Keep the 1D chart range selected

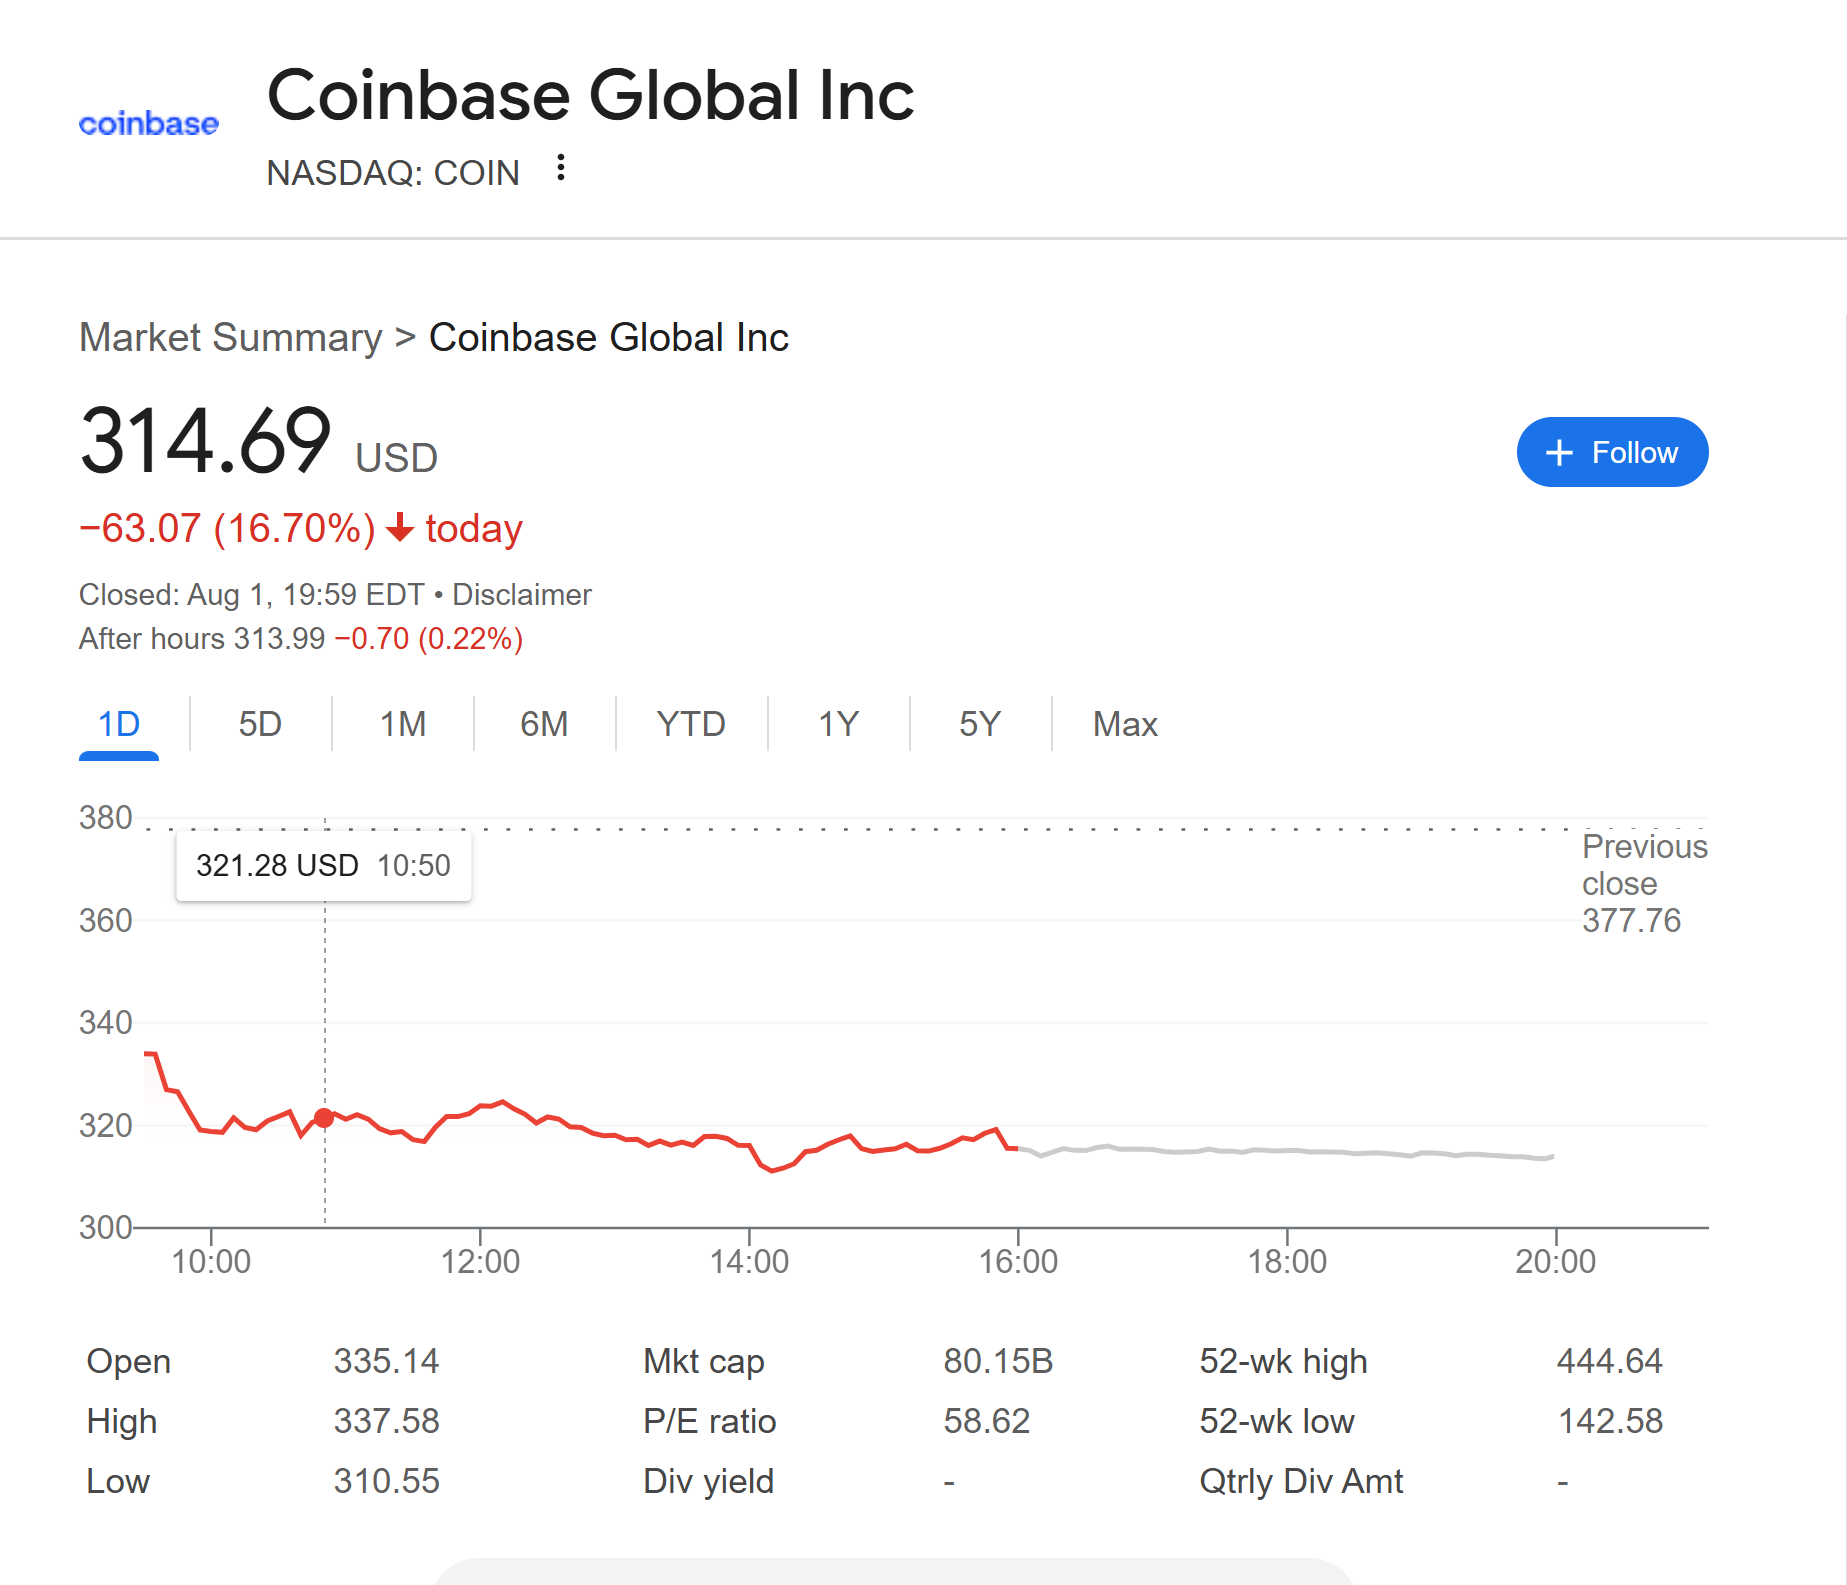(x=118, y=724)
